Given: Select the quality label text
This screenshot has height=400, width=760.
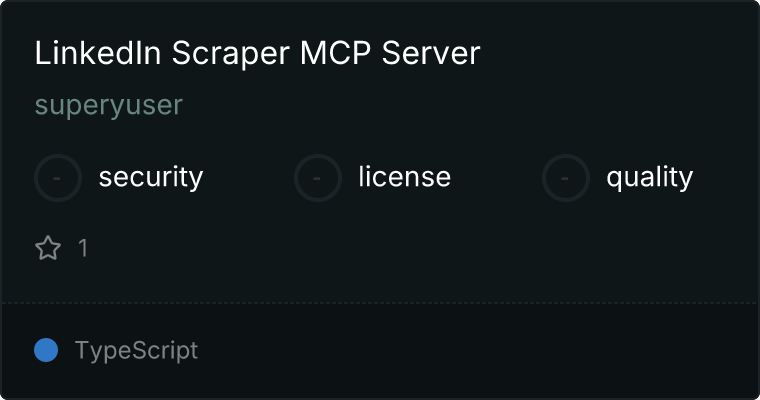Looking at the screenshot, I should (649, 178).
